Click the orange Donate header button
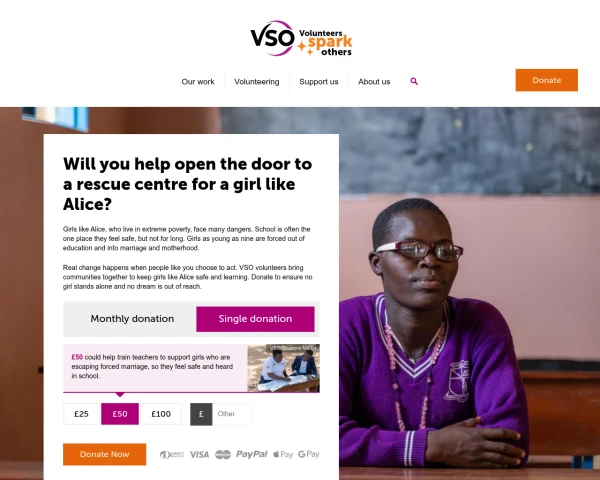 point(546,80)
